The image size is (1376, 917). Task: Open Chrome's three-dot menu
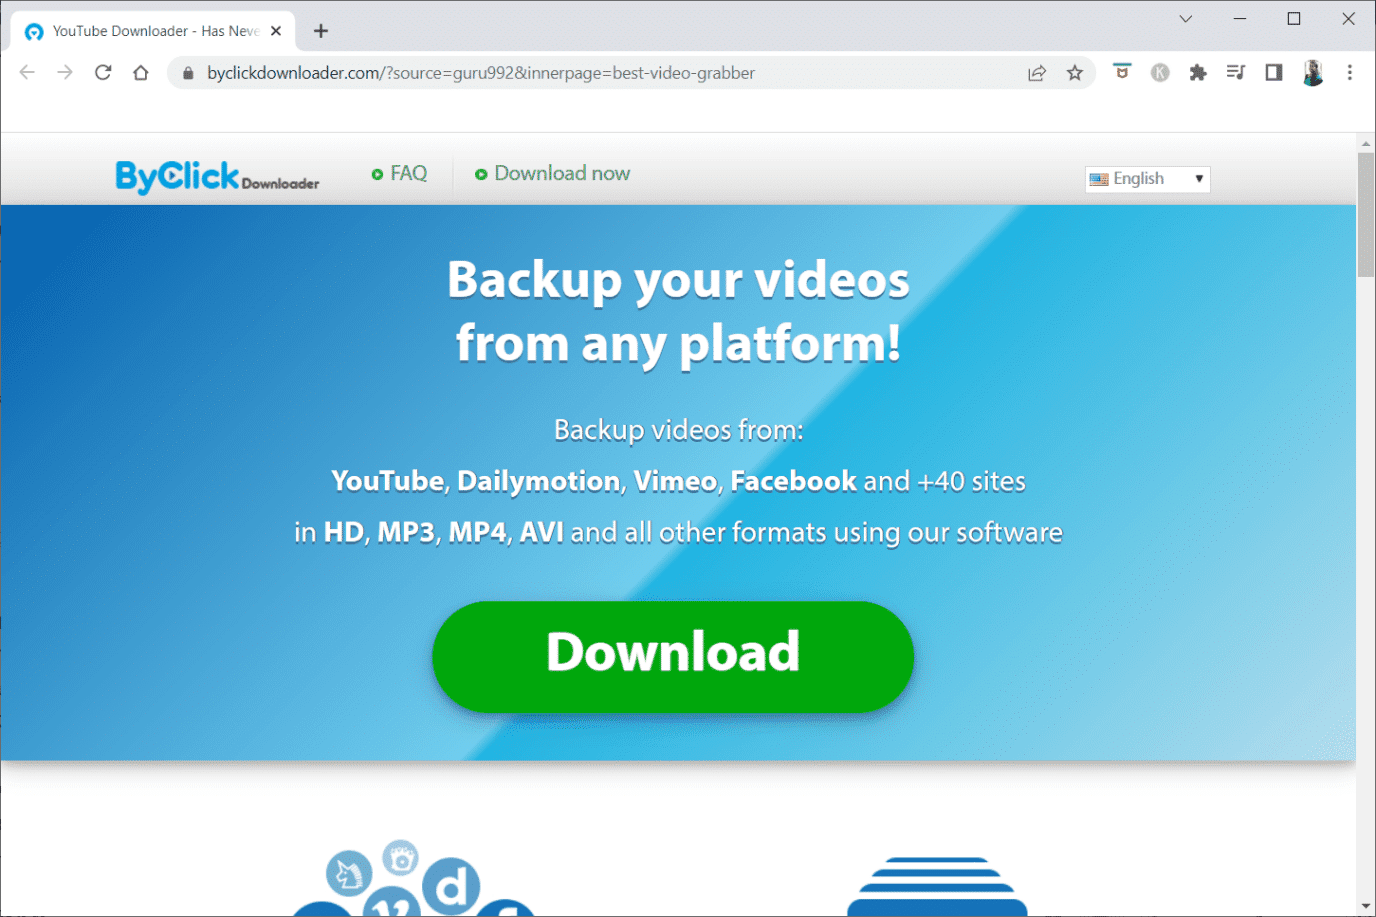pyautogui.click(x=1350, y=72)
